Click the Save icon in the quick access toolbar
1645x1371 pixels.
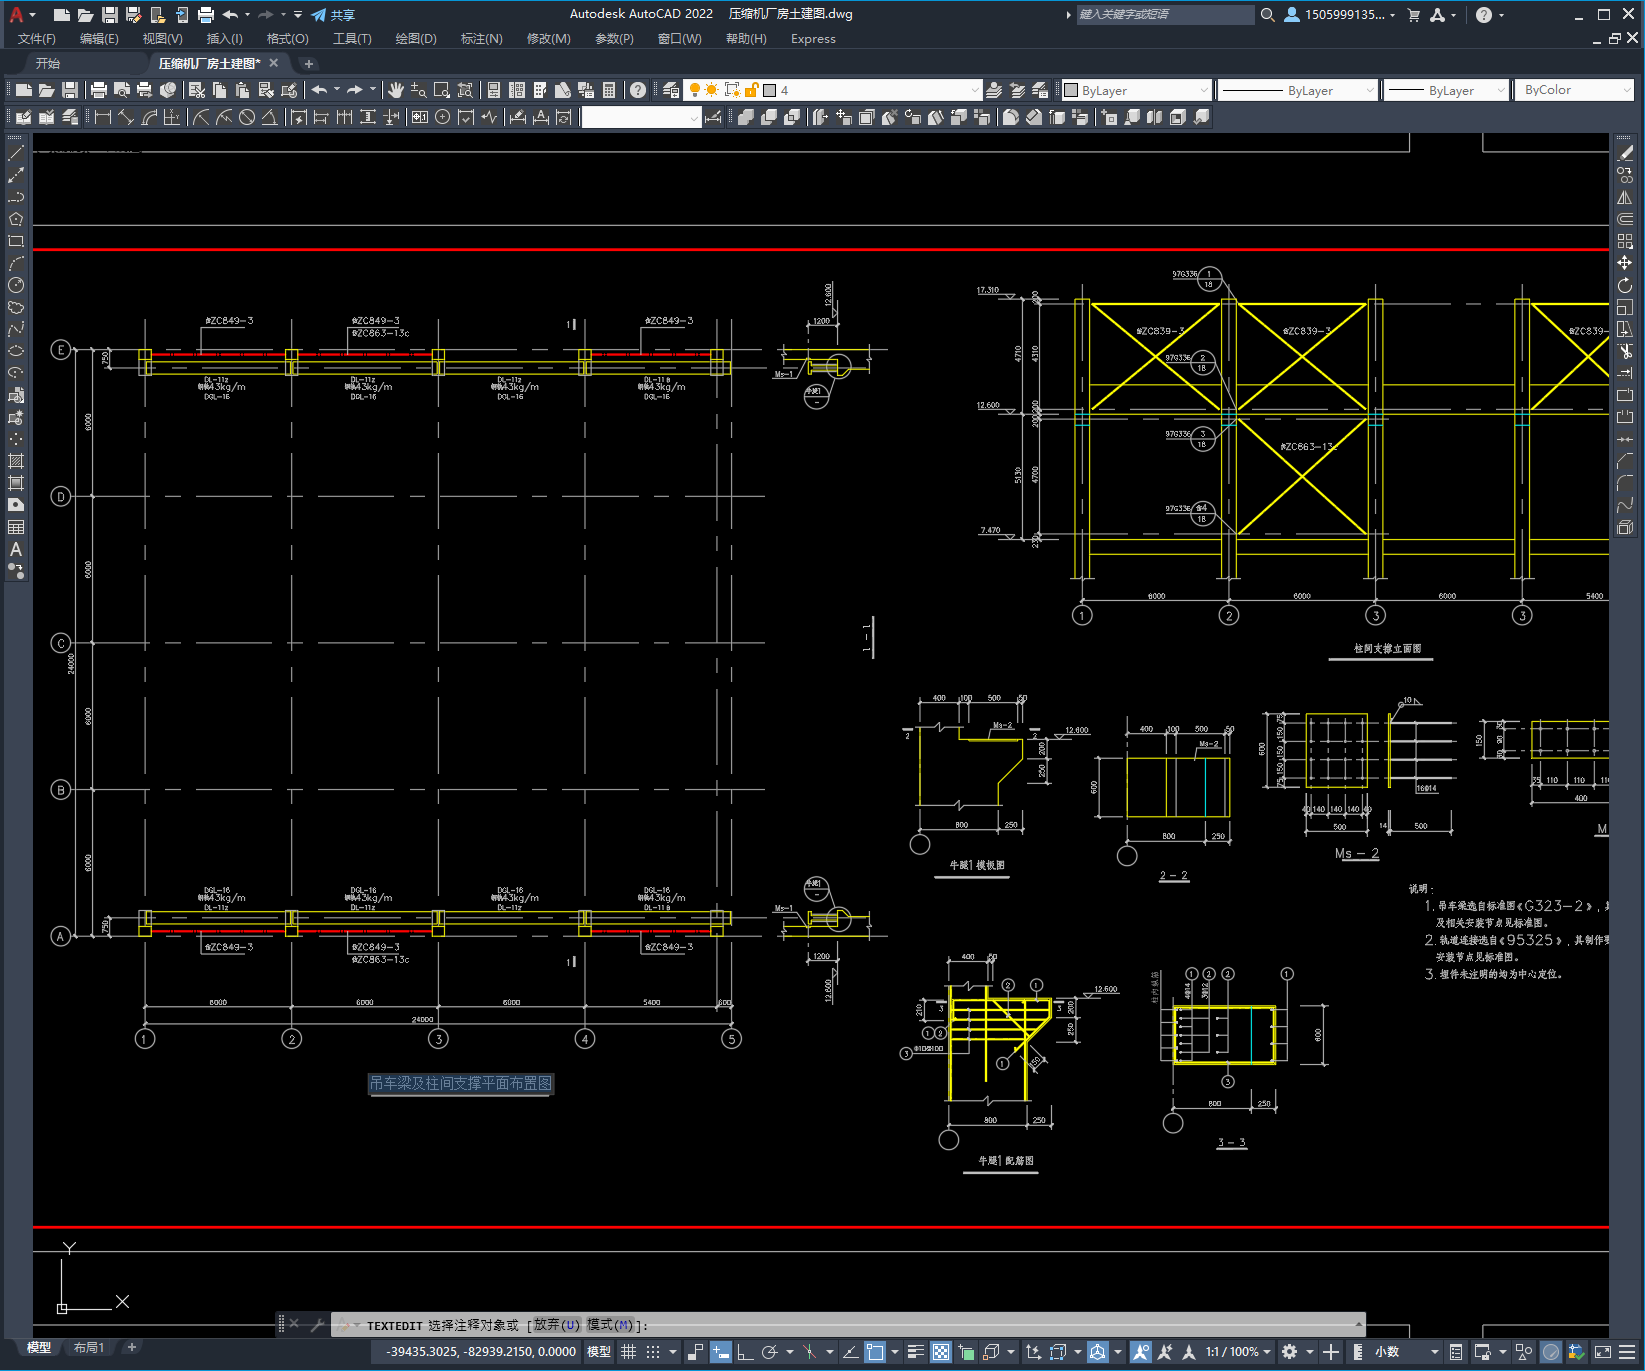click(110, 14)
